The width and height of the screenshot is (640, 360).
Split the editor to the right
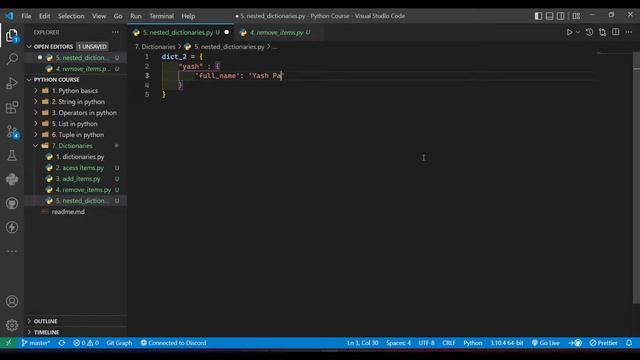616,32
